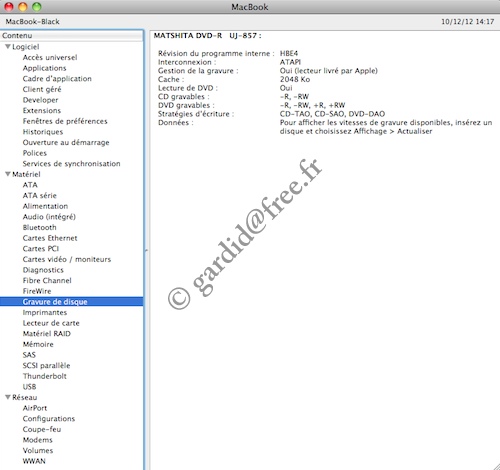Select ATA série item
The image size is (500, 470).
tap(40, 196)
